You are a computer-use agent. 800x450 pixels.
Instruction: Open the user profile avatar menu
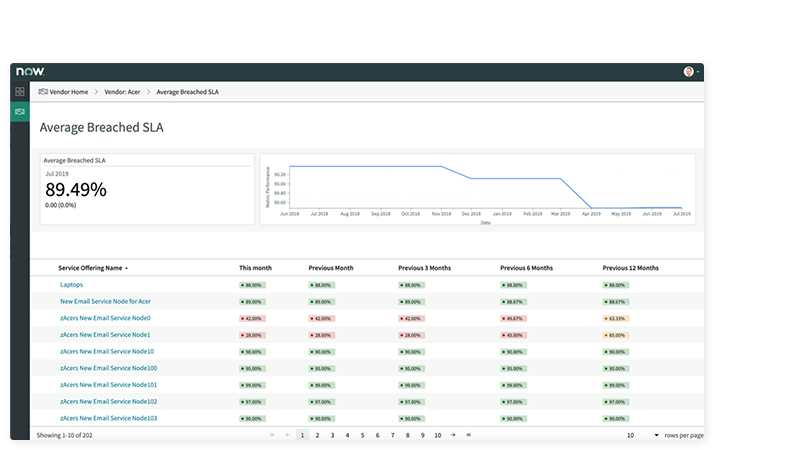689,72
